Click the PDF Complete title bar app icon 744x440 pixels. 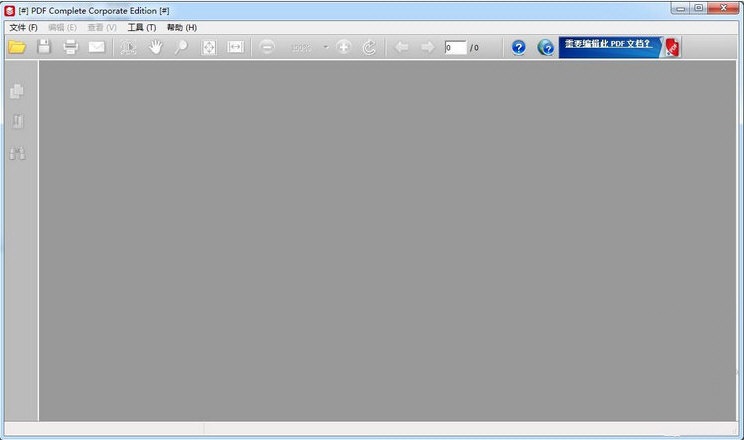click(9, 10)
